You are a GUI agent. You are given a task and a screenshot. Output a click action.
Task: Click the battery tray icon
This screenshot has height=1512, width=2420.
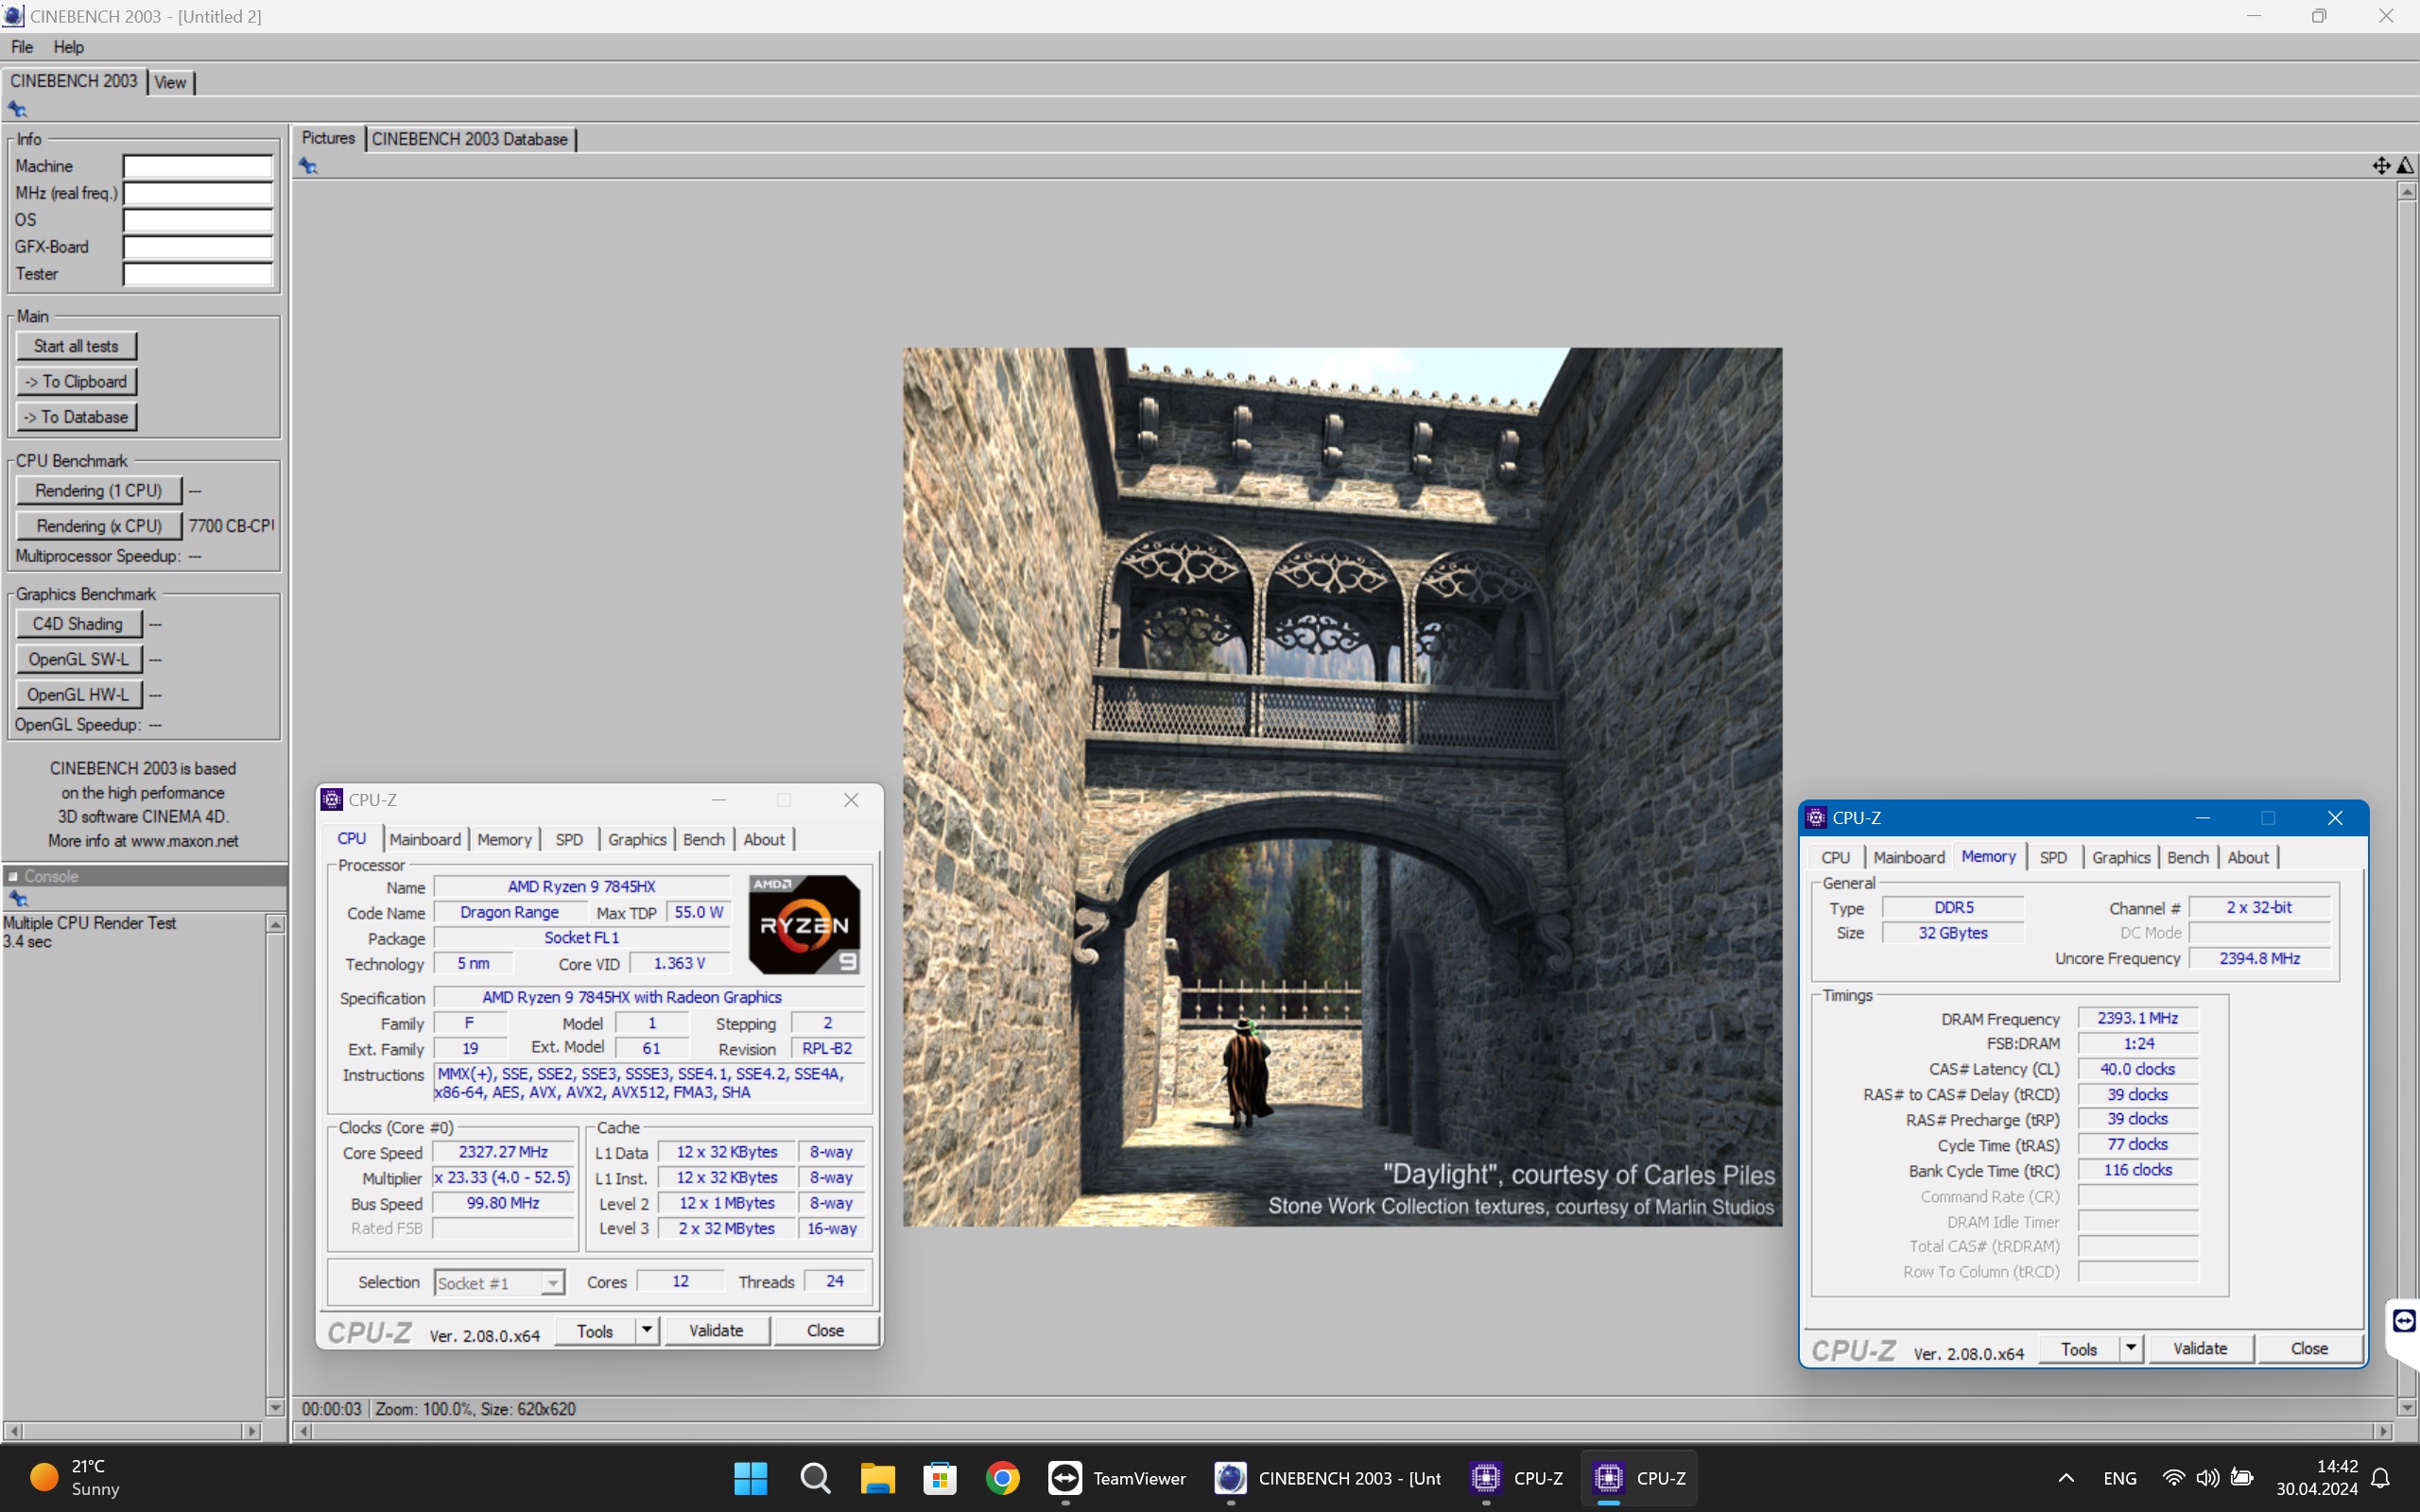[x=2242, y=1478]
